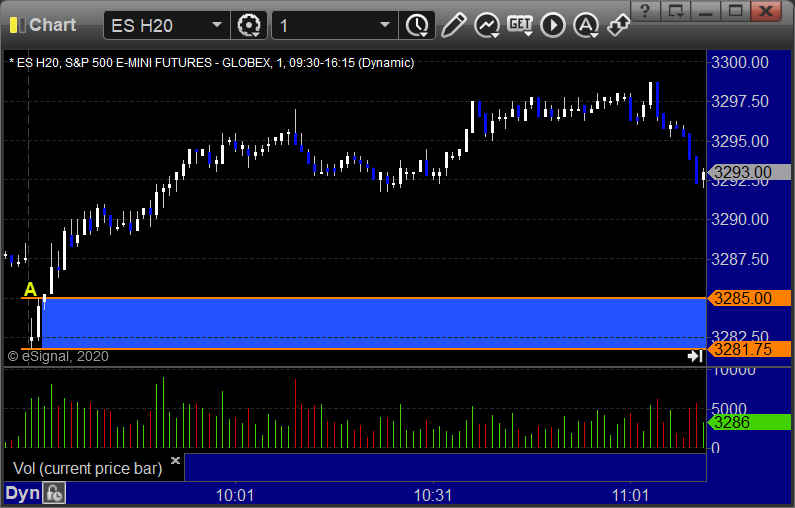Click the pin link icon in toolbar
Image resolution: width=795 pixels, height=508 pixels.
click(x=619, y=25)
